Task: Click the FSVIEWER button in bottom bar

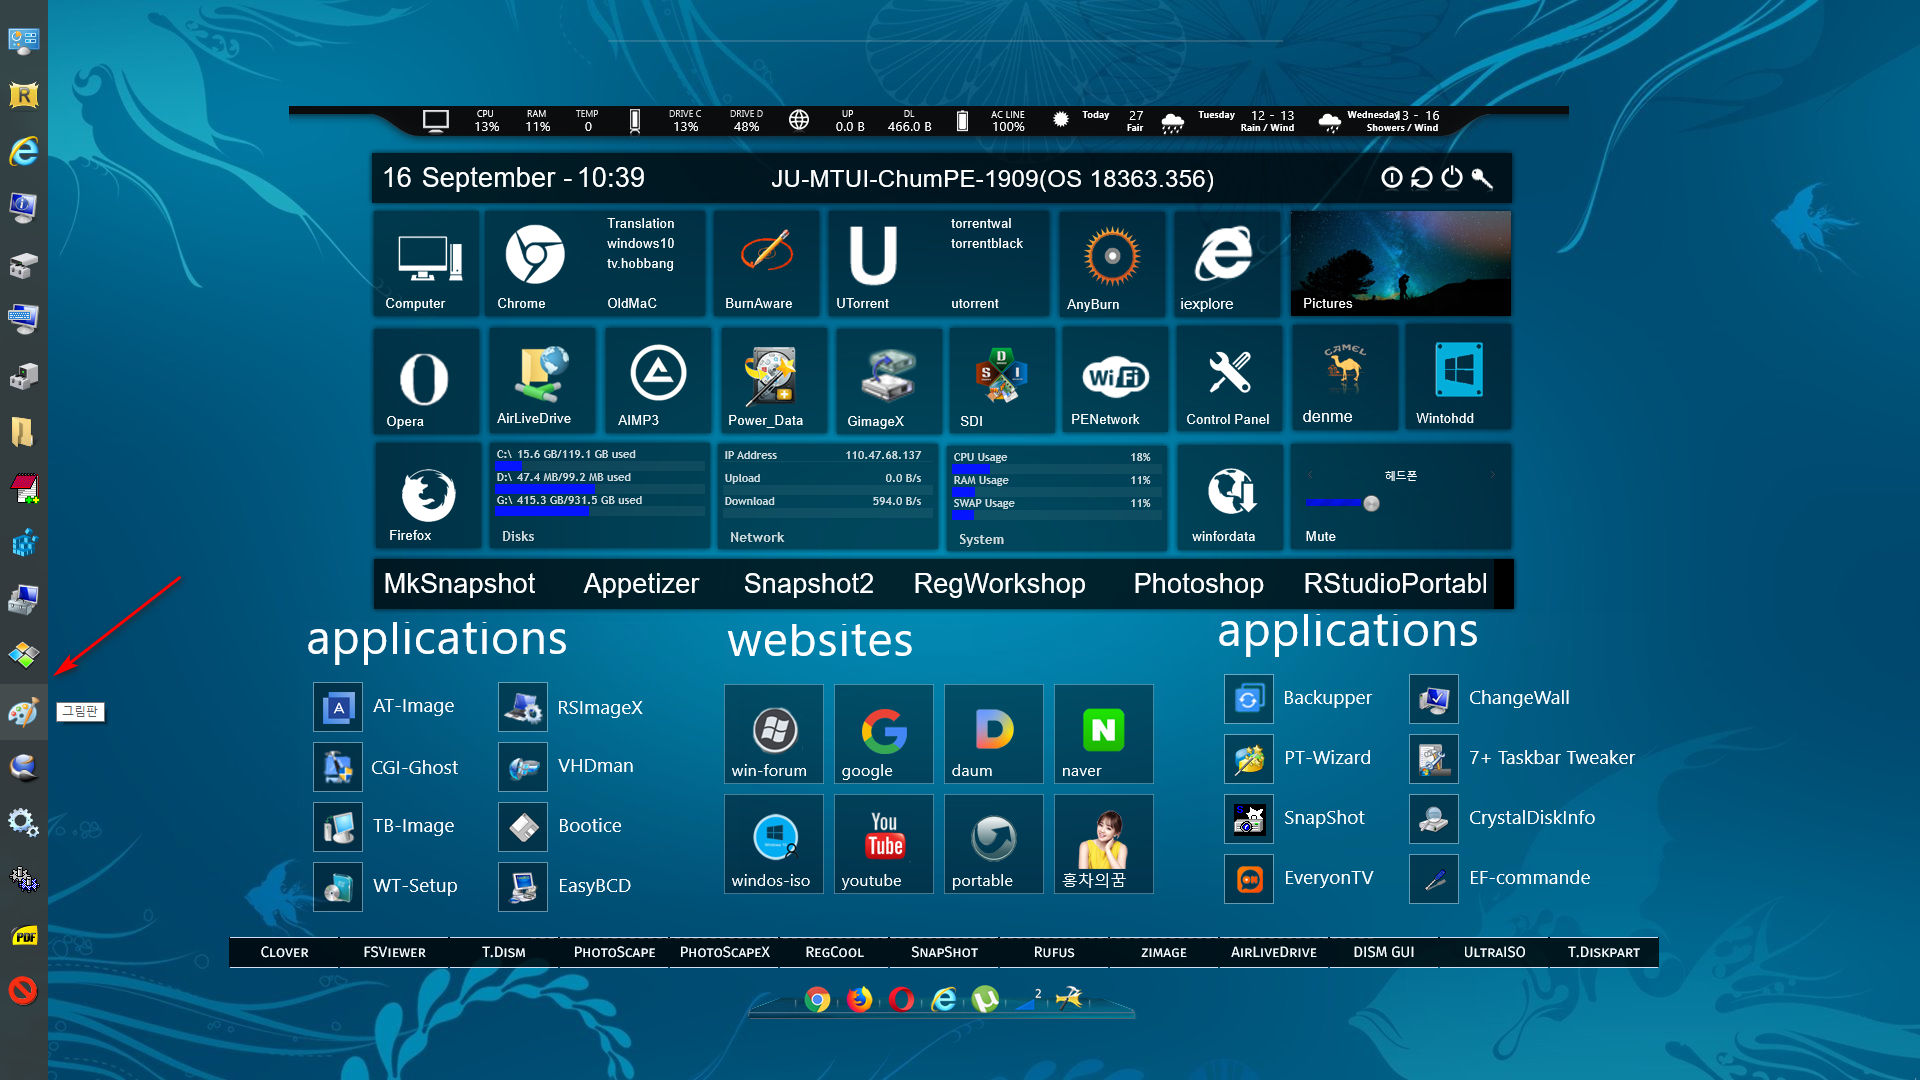Action: 394,952
